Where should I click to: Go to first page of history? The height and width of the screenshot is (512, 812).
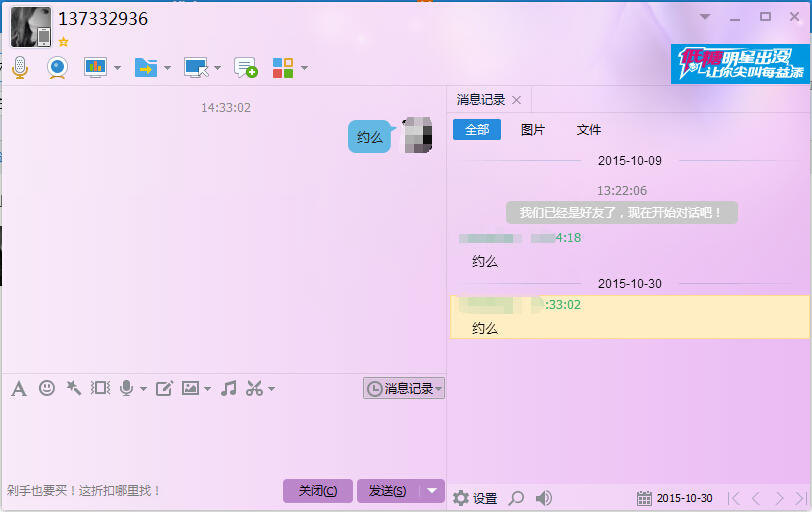click(x=733, y=498)
